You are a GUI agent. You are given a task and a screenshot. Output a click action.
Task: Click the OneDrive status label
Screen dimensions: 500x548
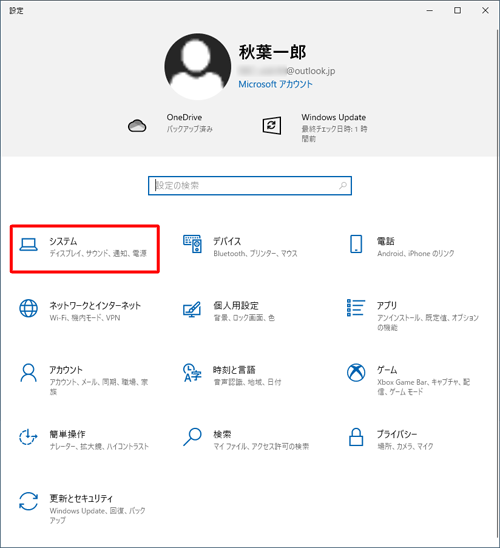pyautogui.click(x=189, y=129)
